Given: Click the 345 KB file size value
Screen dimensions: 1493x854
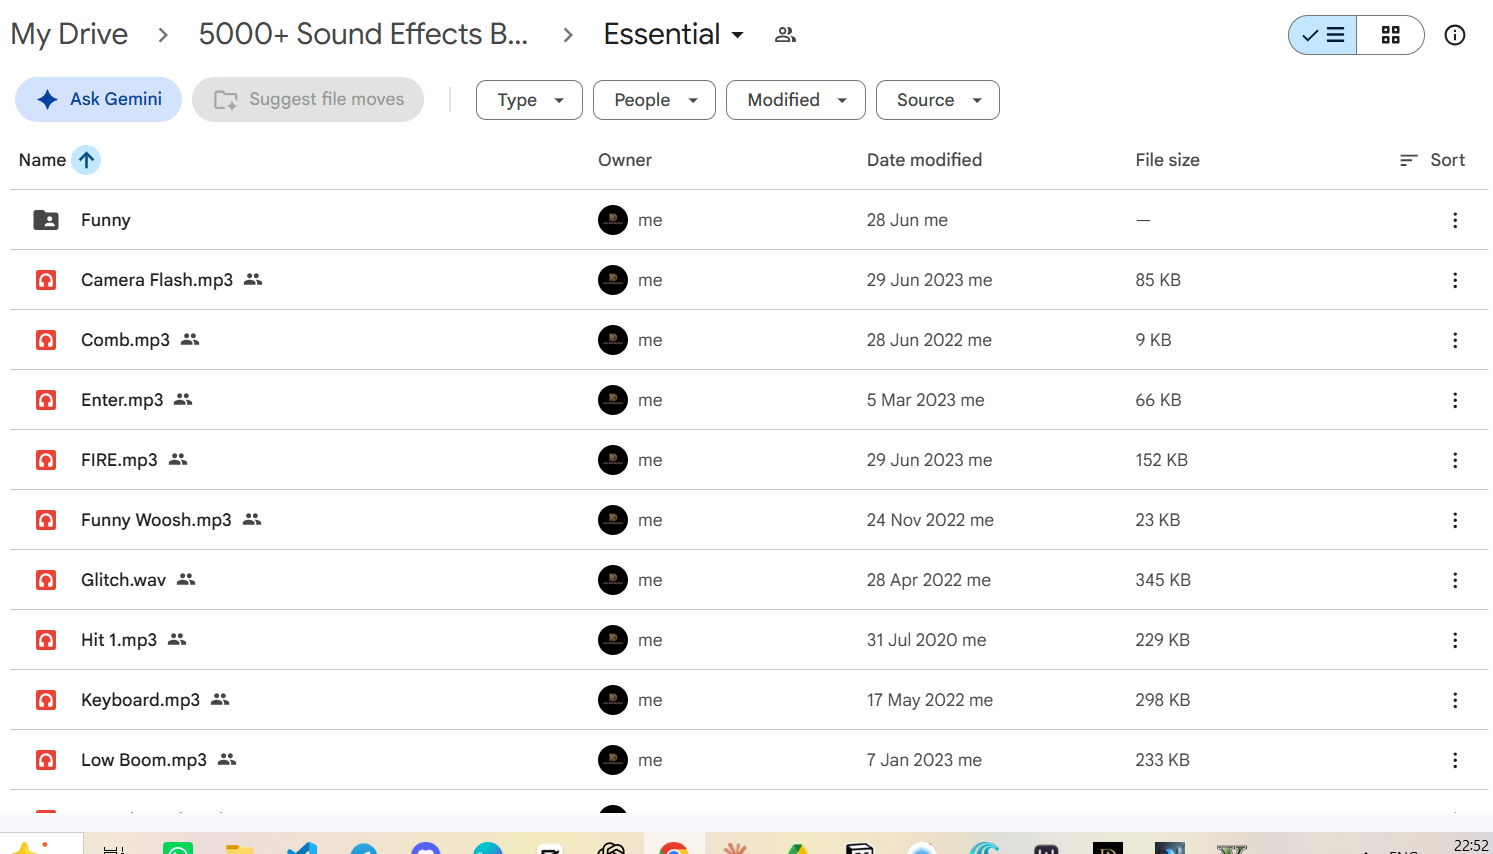Looking at the screenshot, I should click(1163, 580).
